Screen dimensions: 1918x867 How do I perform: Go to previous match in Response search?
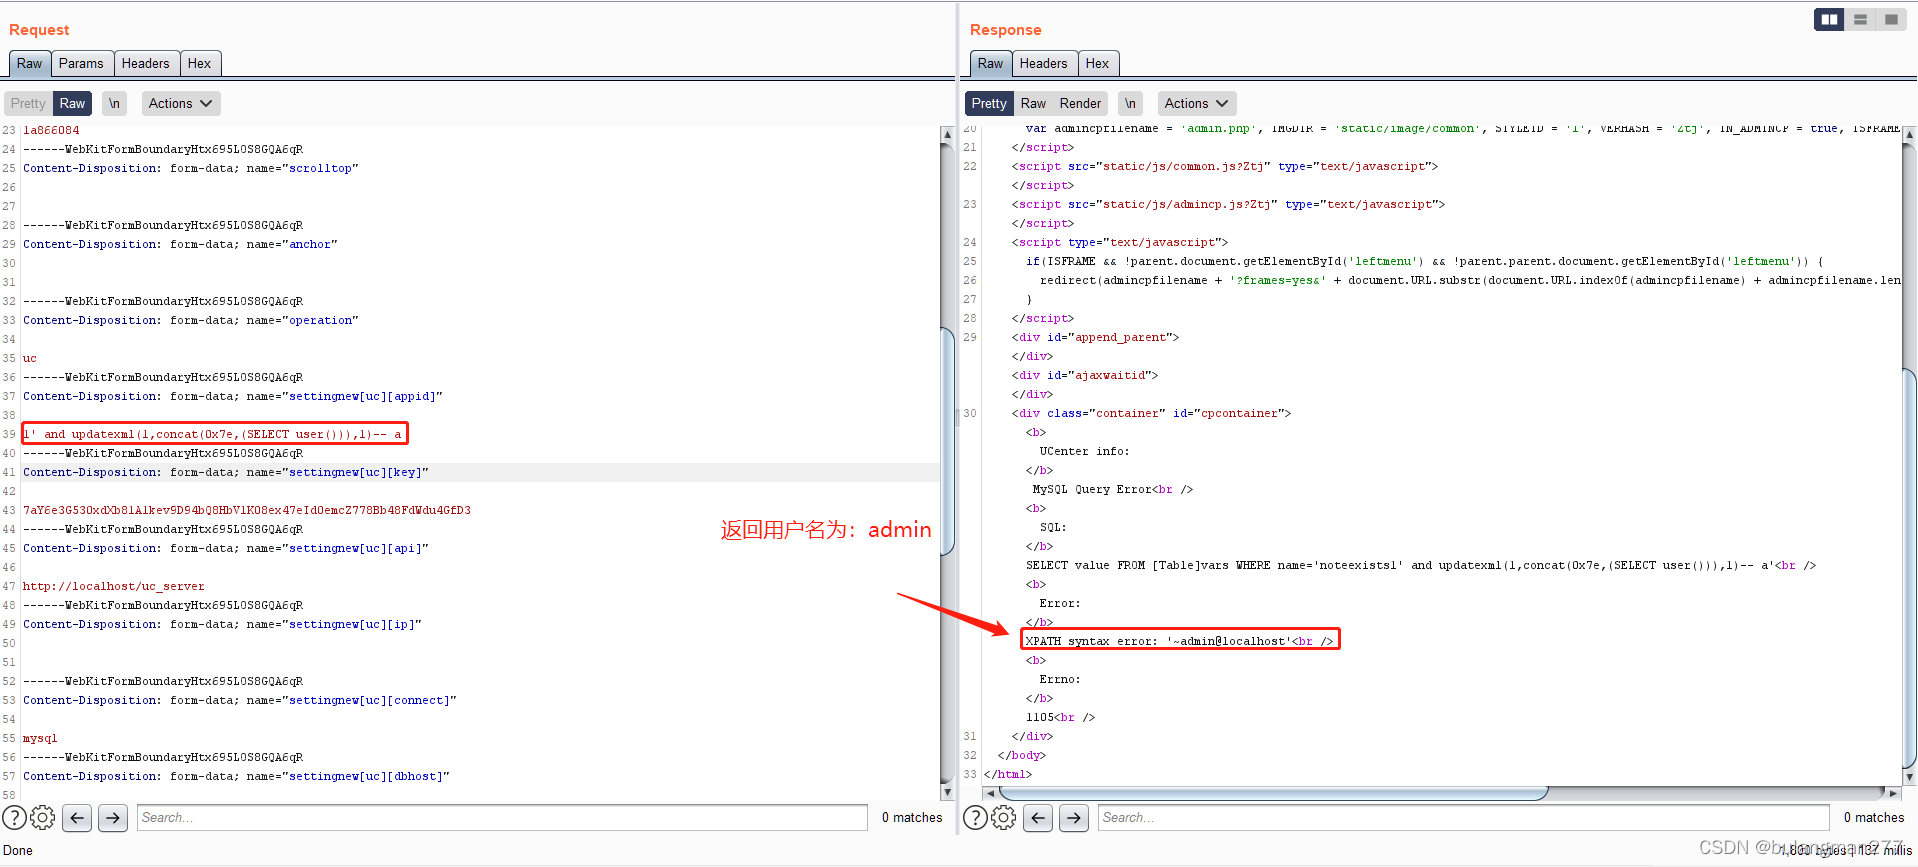point(1038,818)
